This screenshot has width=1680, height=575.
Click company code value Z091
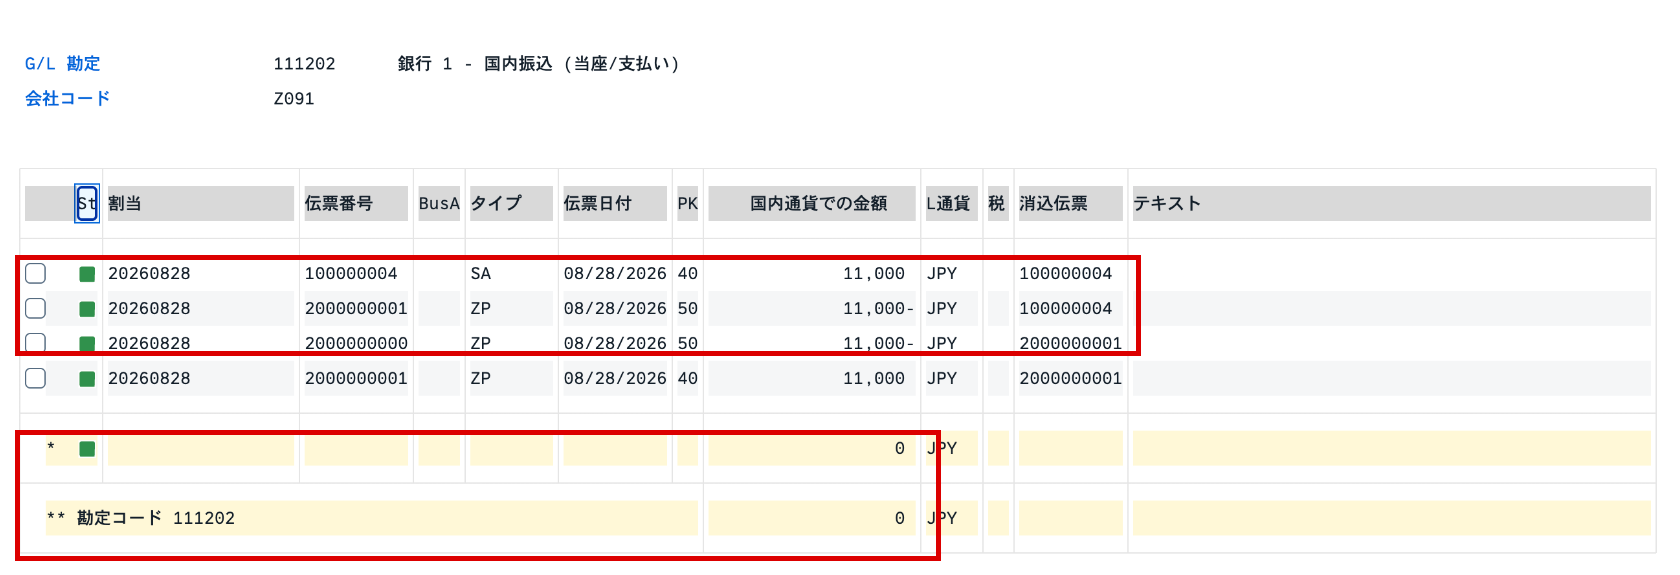tap(294, 98)
